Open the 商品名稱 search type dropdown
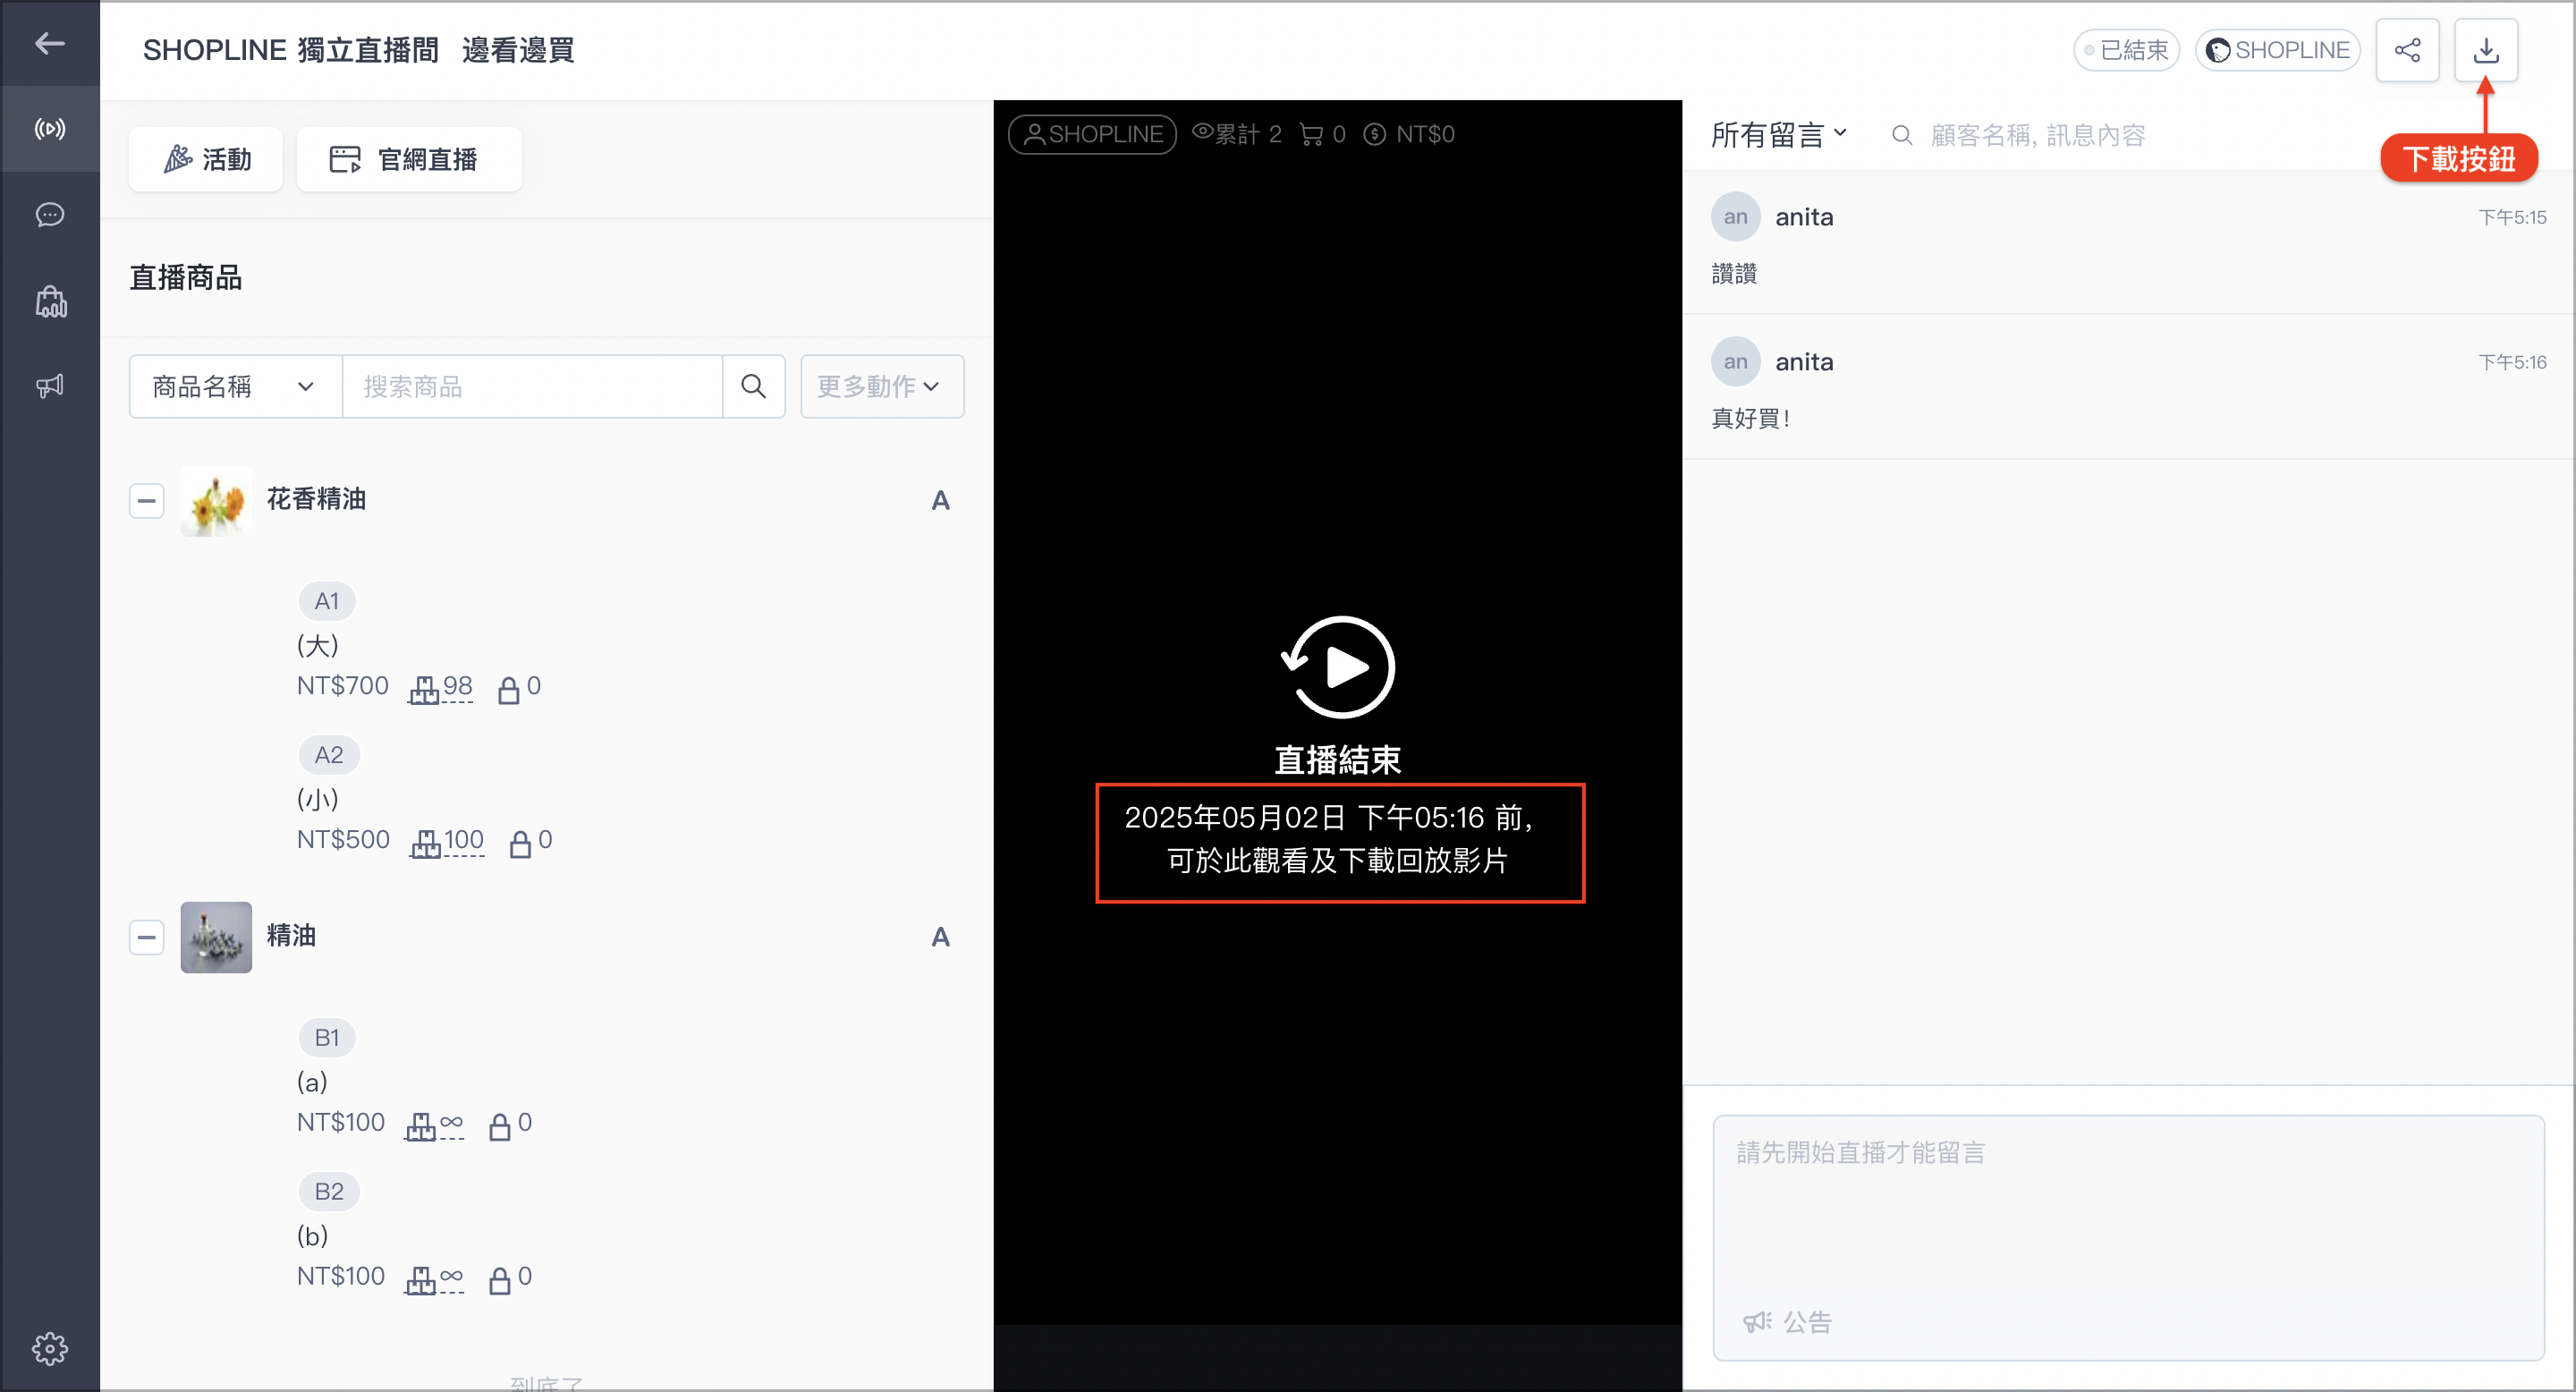Image resolution: width=2576 pixels, height=1392 pixels. [235, 386]
